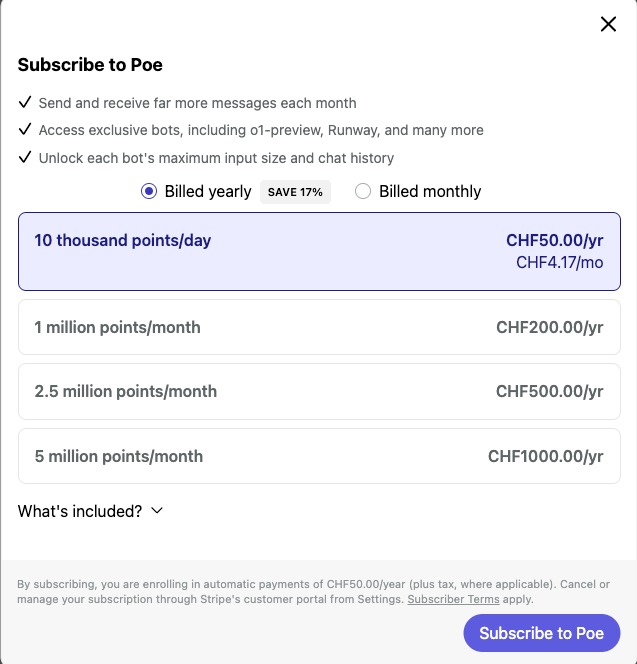Click checkmark next to "Access exclusive bots"

pos(25,130)
